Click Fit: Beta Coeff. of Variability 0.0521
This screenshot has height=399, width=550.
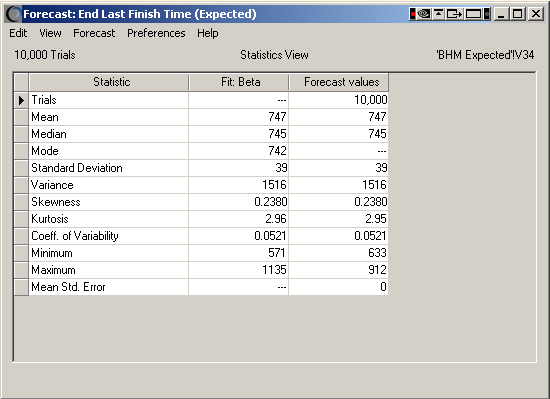(239, 236)
